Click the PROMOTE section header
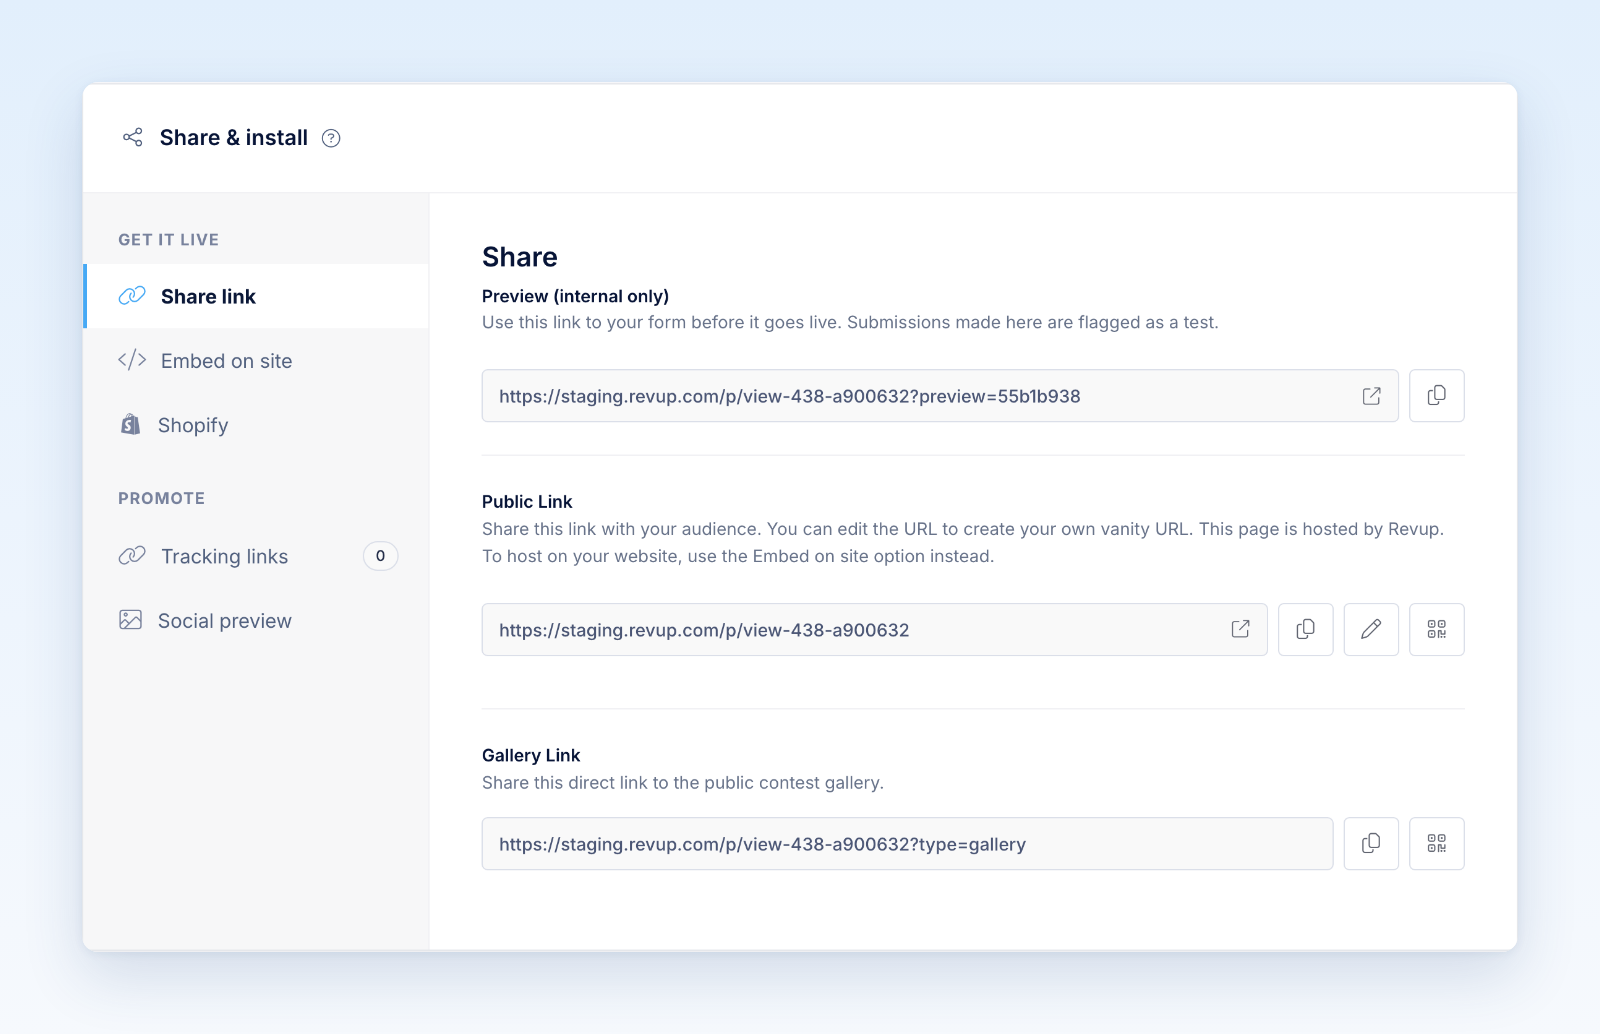Image resolution: width=1600 pixels, height=1034 pixels. (x=161, y=498)
